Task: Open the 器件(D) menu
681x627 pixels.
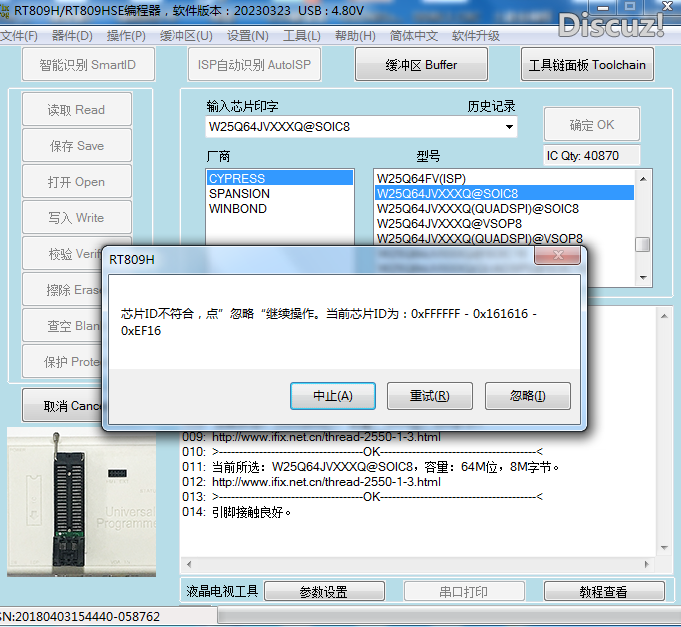Action: coord(72,36)
